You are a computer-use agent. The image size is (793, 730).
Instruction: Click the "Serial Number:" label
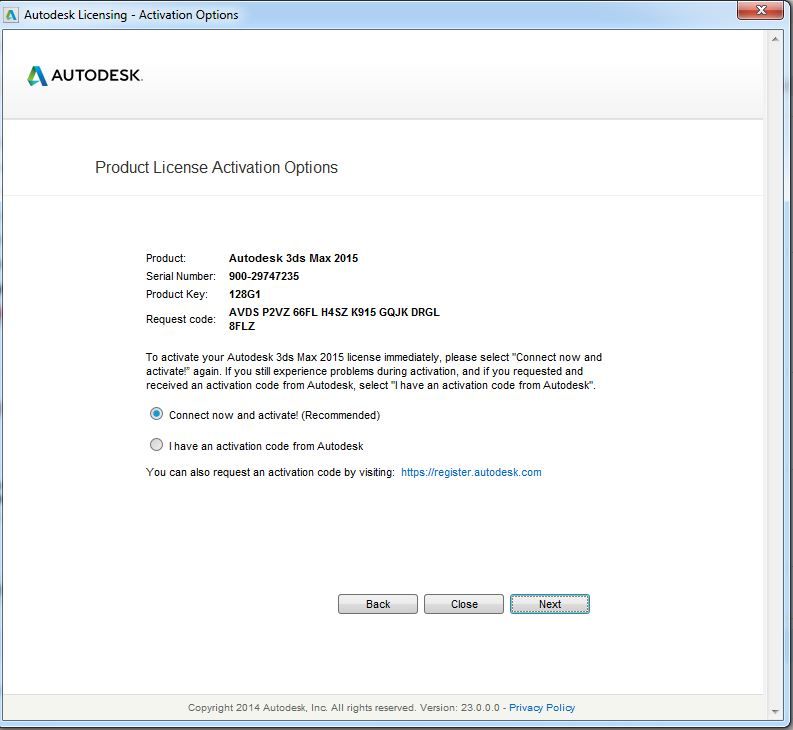181,276
